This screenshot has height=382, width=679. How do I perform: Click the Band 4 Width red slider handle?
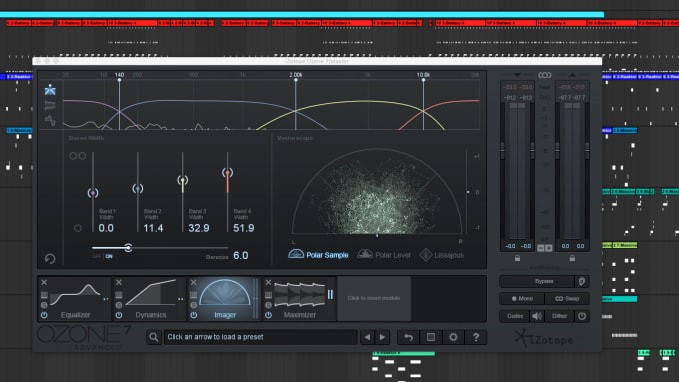click(x=228, y=173)
